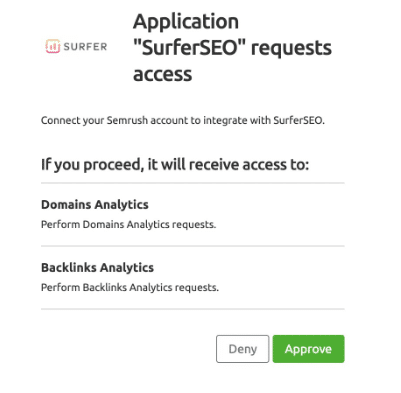The width and height of the screenshot is (401, 393).
Task: Click the quoted "SurferSEO" name in the title
Action: pyautogui.click(x=189, y=48)
